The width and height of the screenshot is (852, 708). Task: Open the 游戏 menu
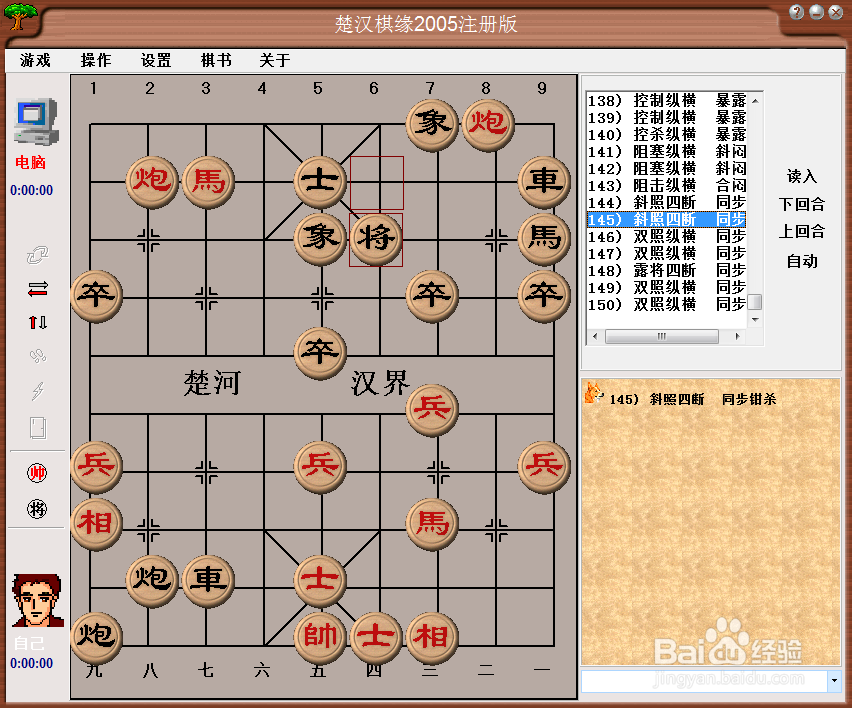35,60
